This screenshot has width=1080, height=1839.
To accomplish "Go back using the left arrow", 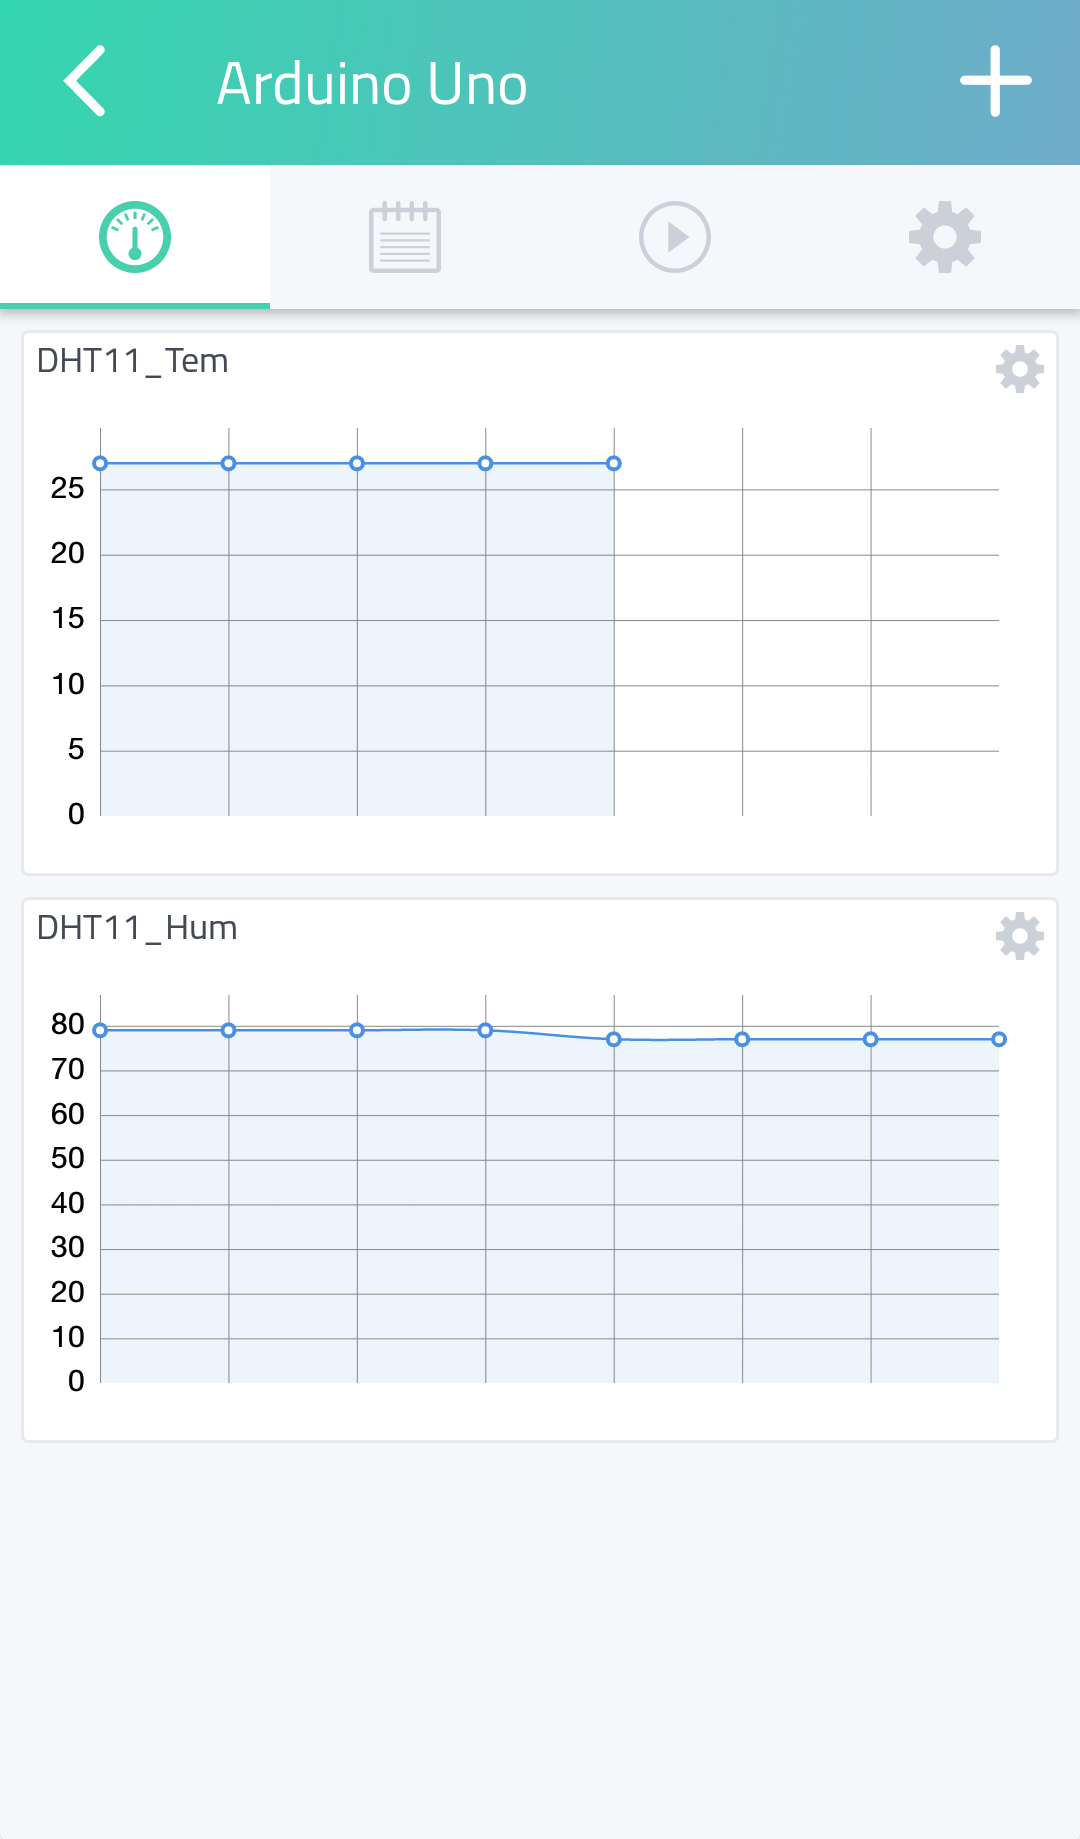I will (x=85, y=81).
